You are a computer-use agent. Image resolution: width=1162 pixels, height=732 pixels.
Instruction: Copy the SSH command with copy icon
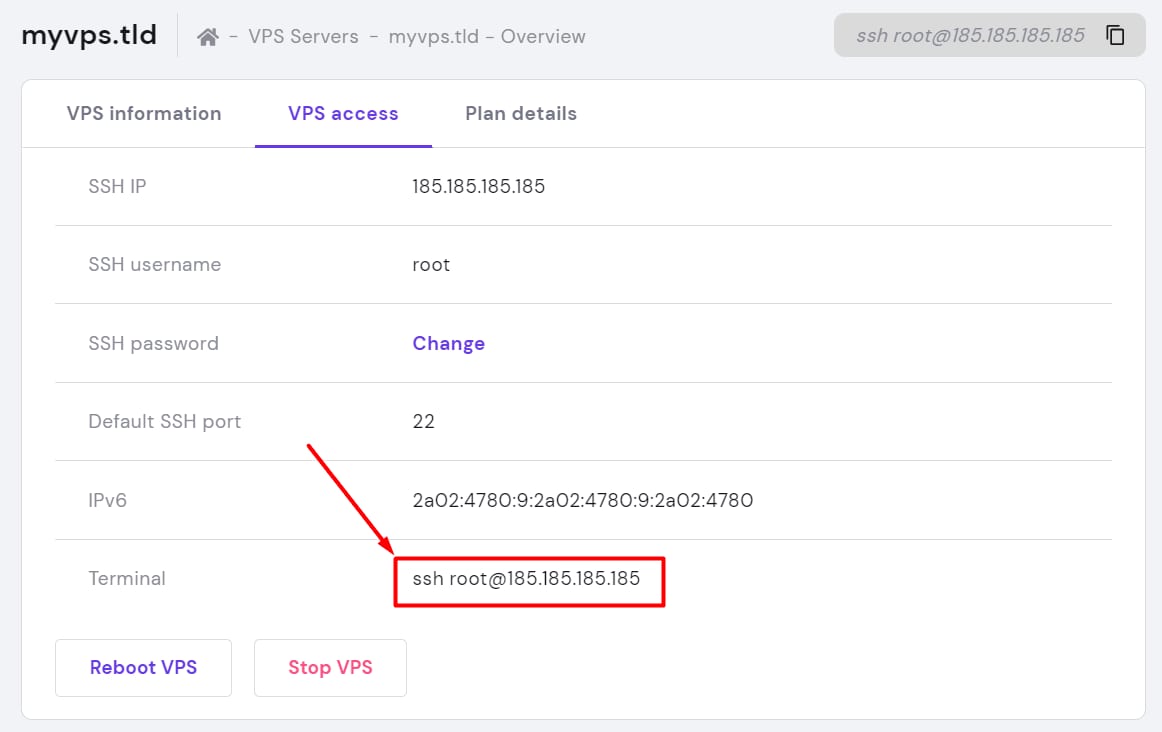pos(1115,36)
